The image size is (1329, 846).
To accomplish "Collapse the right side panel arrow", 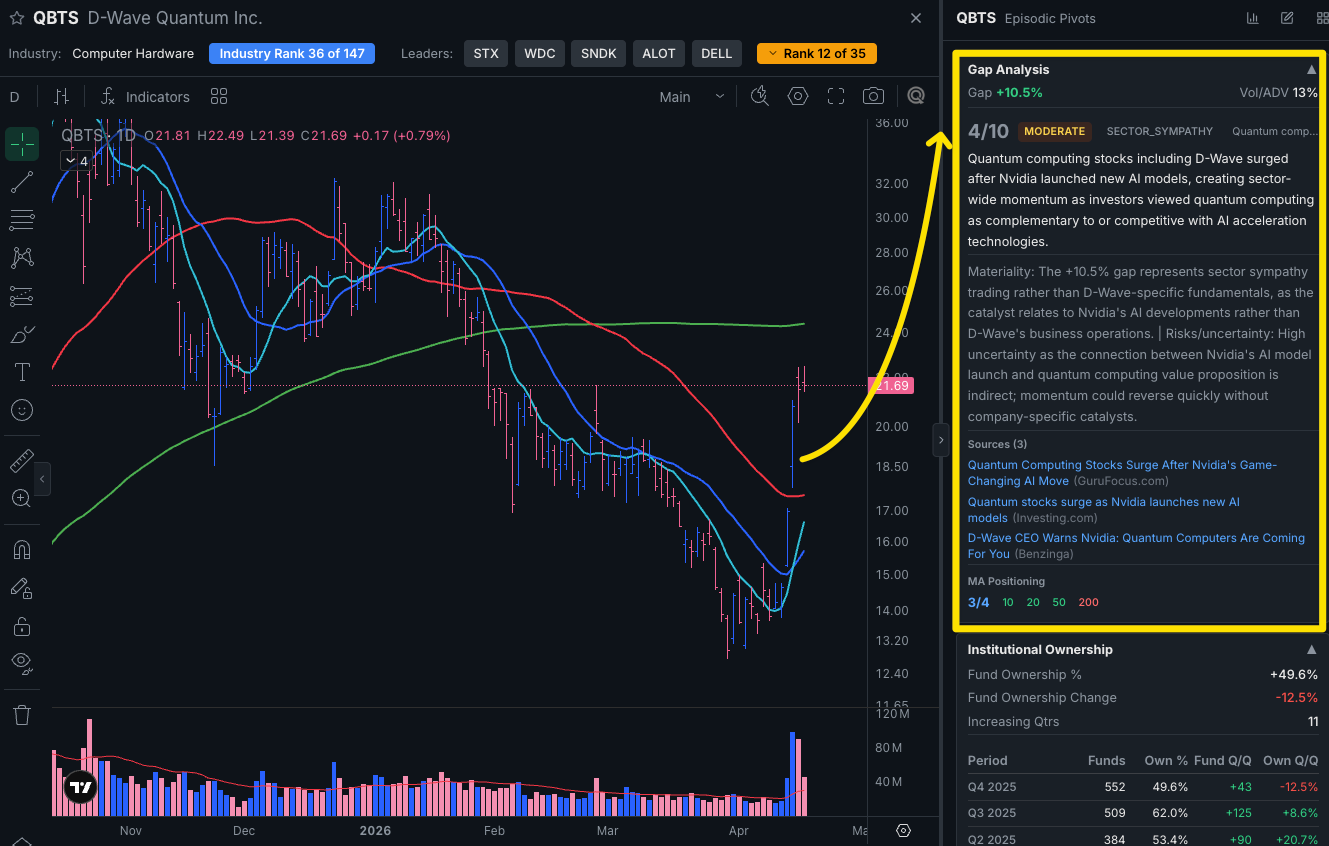I will pos(940,440).
